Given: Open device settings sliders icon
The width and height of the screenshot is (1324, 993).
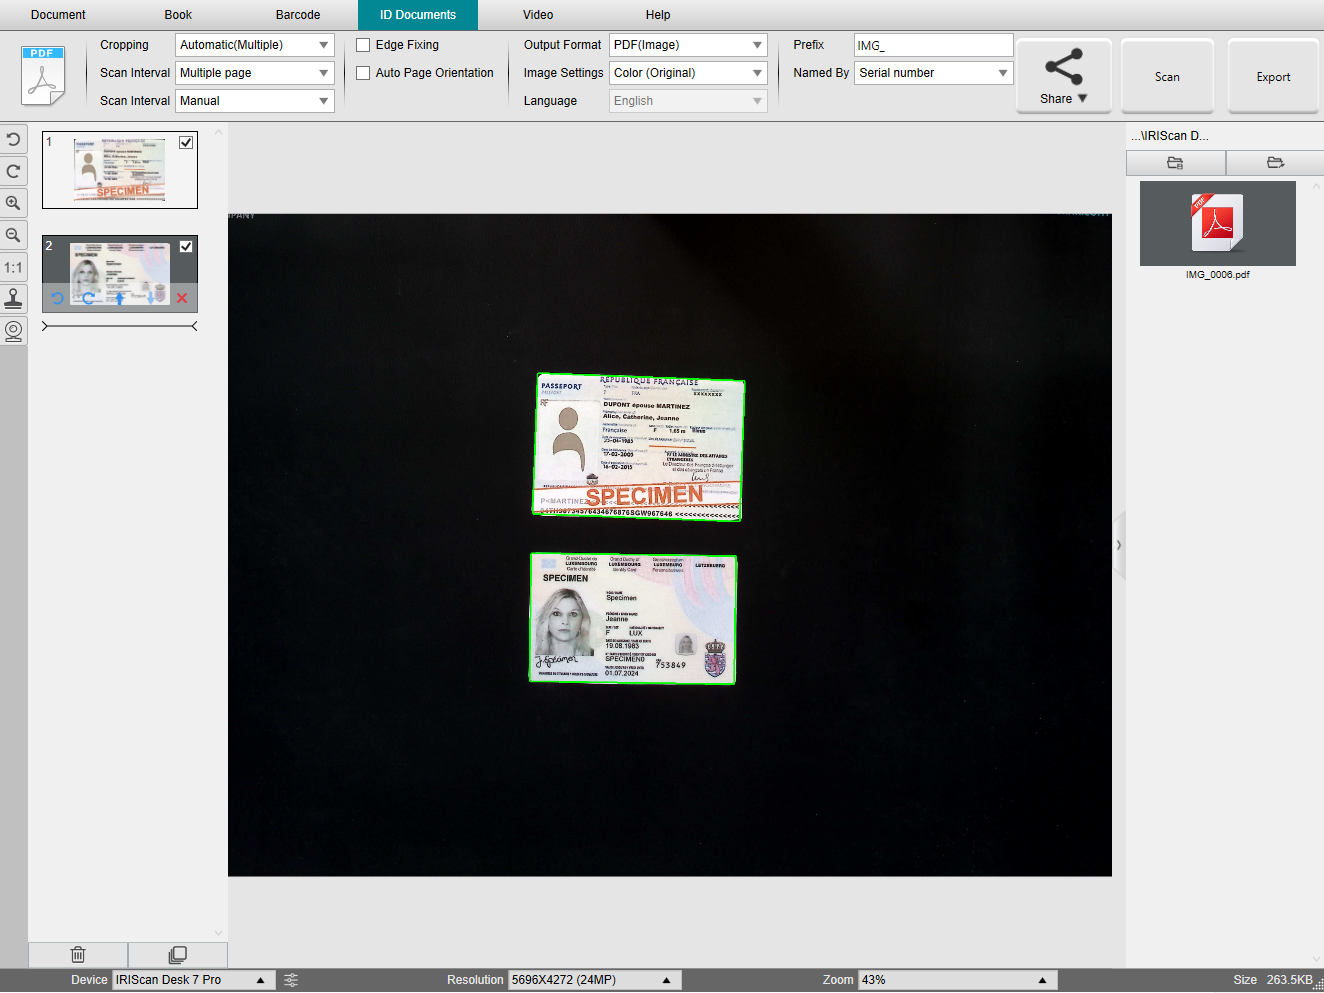Looking at the screenshot, I should coord(291,980).
